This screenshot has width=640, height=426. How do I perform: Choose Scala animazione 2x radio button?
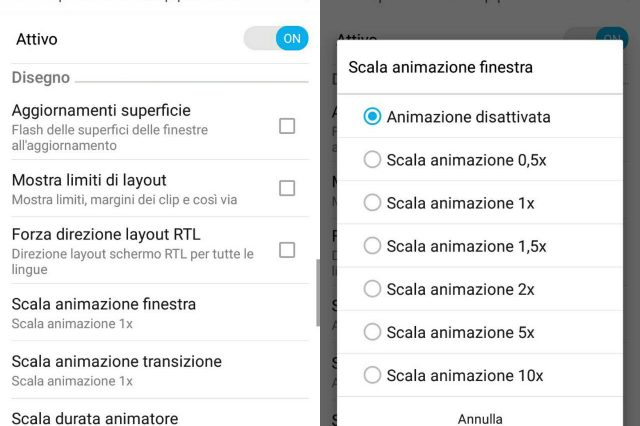click(x=373, y=289)
